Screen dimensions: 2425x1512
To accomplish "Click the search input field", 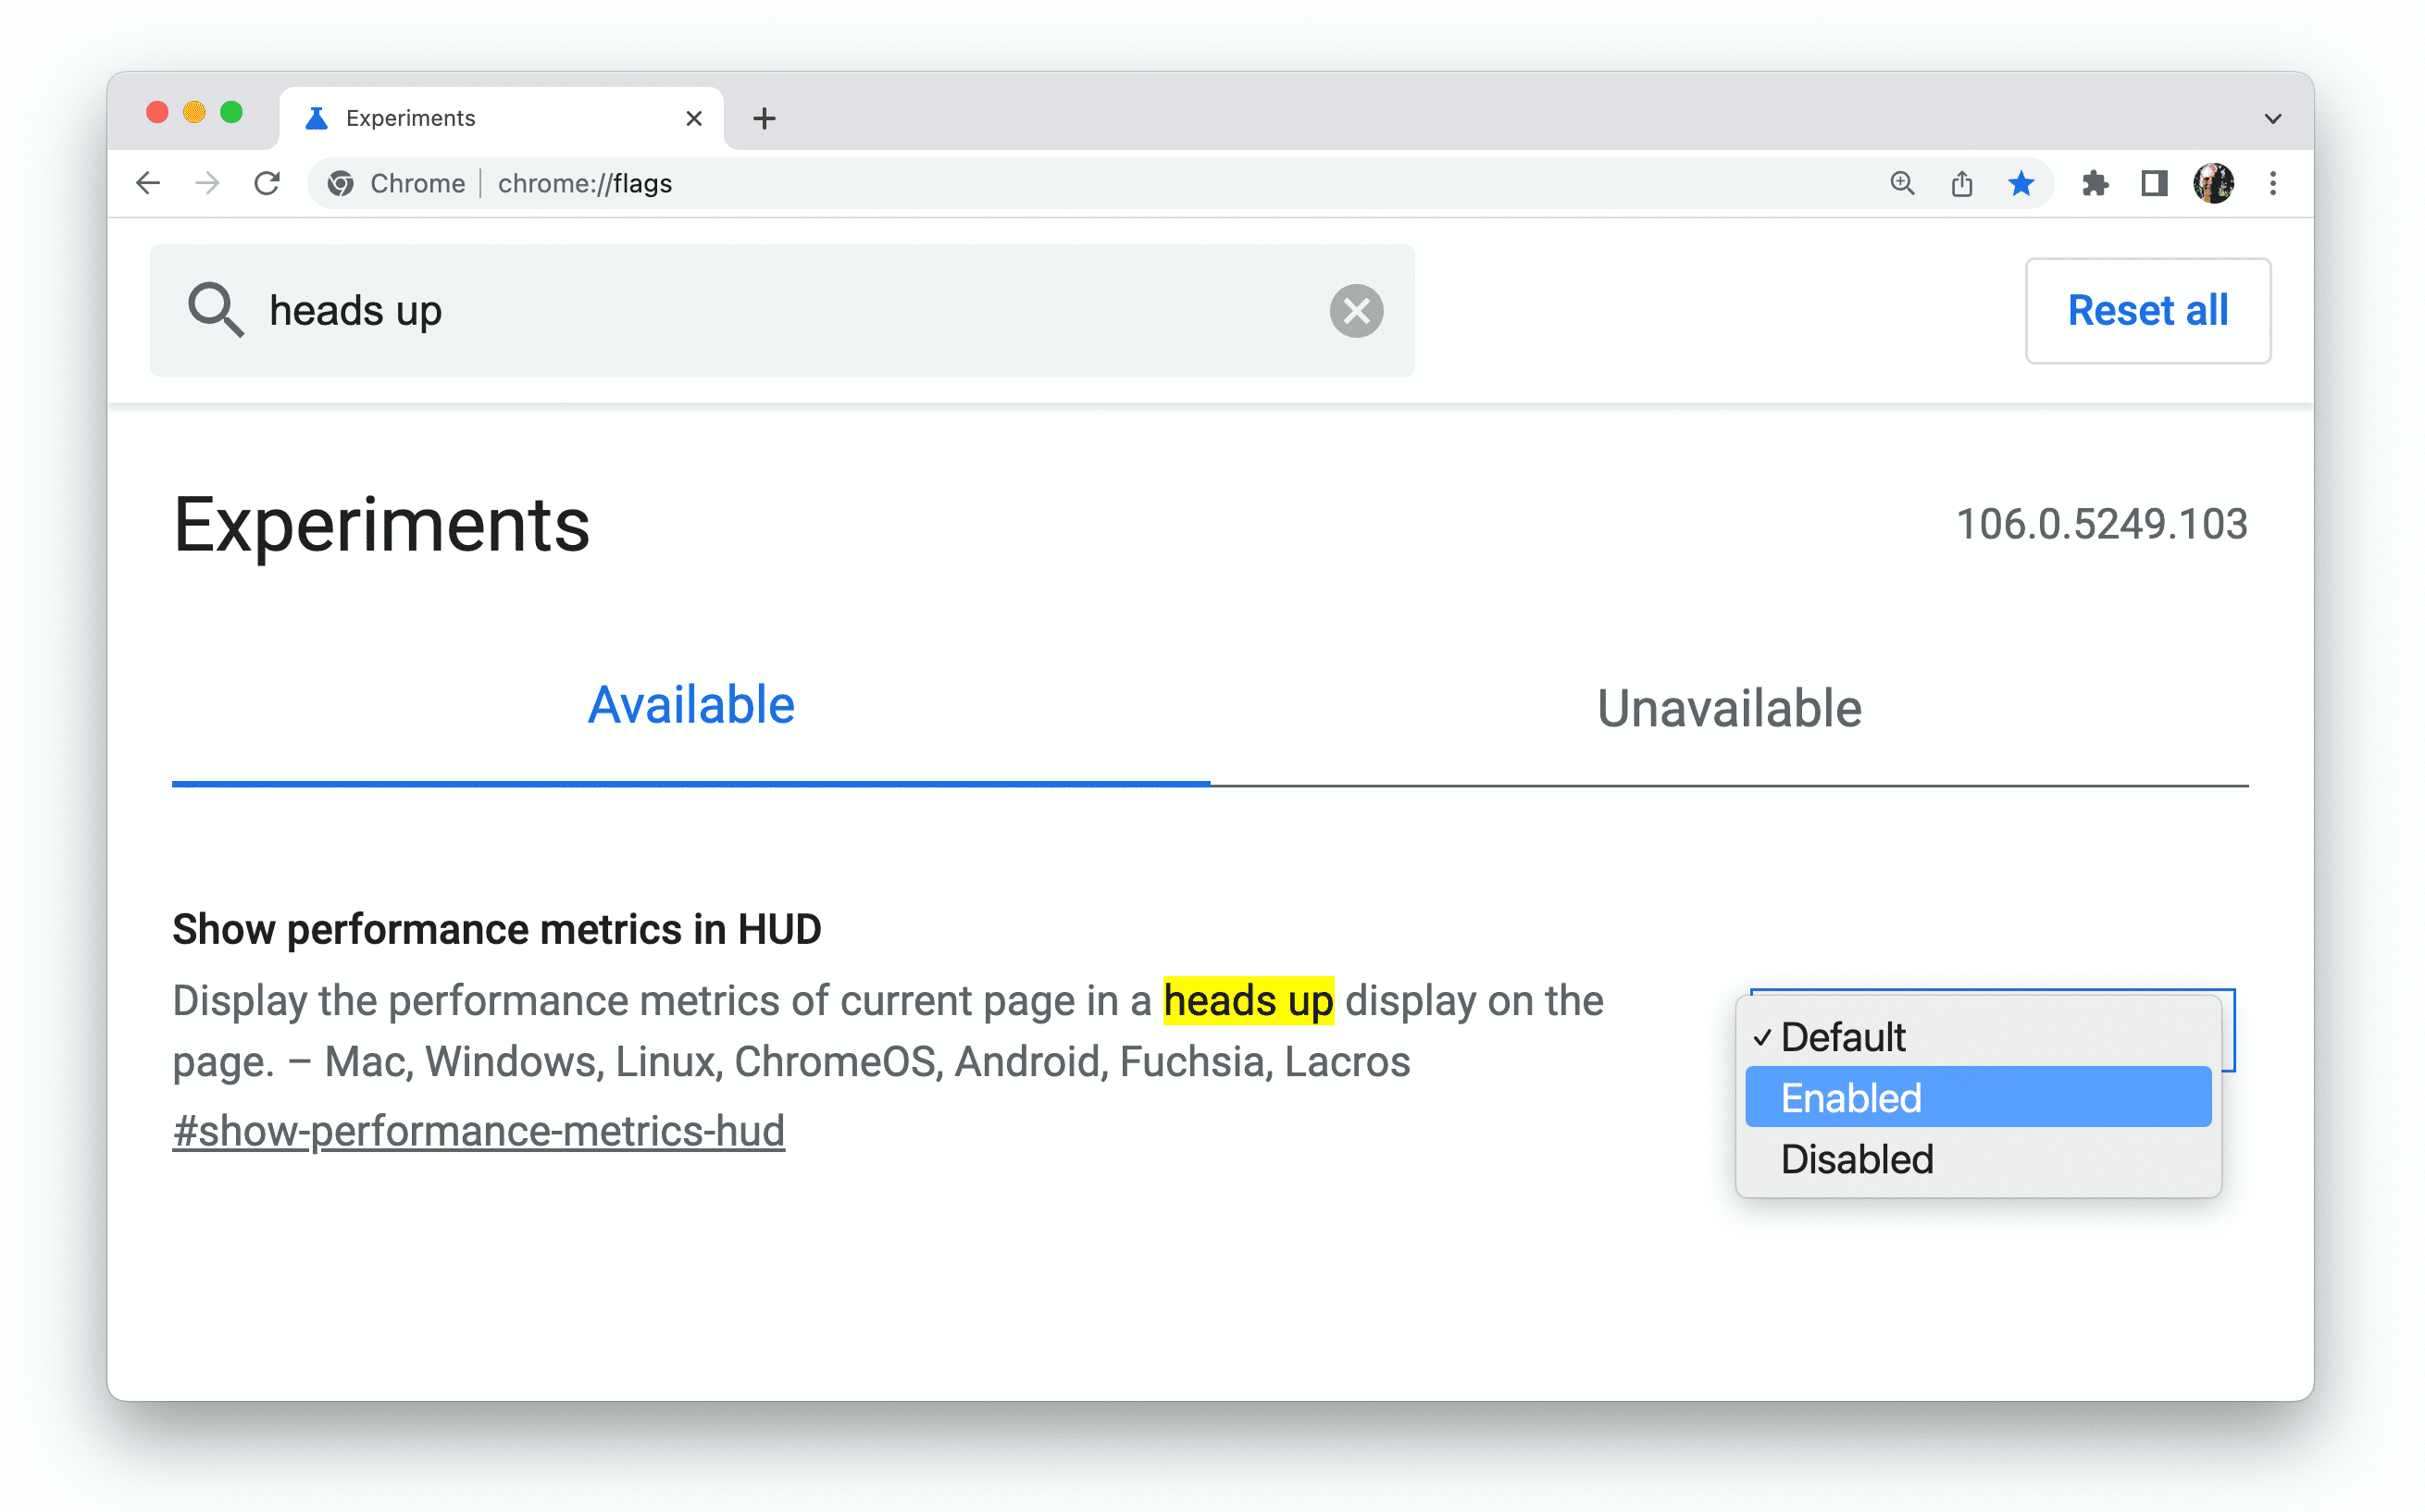I will pyautogui.click(x=782, y=310).
